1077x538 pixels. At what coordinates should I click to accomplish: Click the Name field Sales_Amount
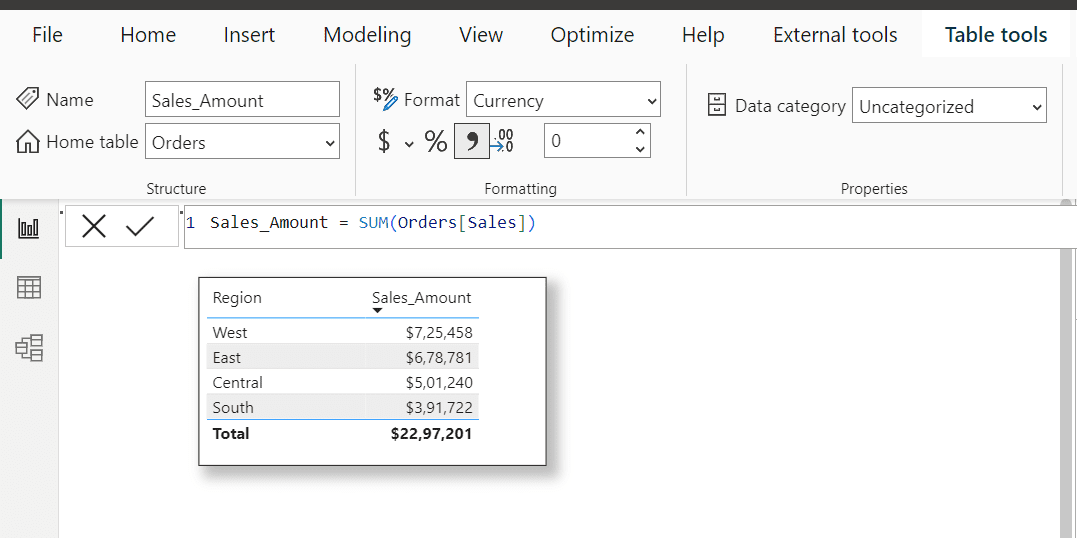[242, 100]
